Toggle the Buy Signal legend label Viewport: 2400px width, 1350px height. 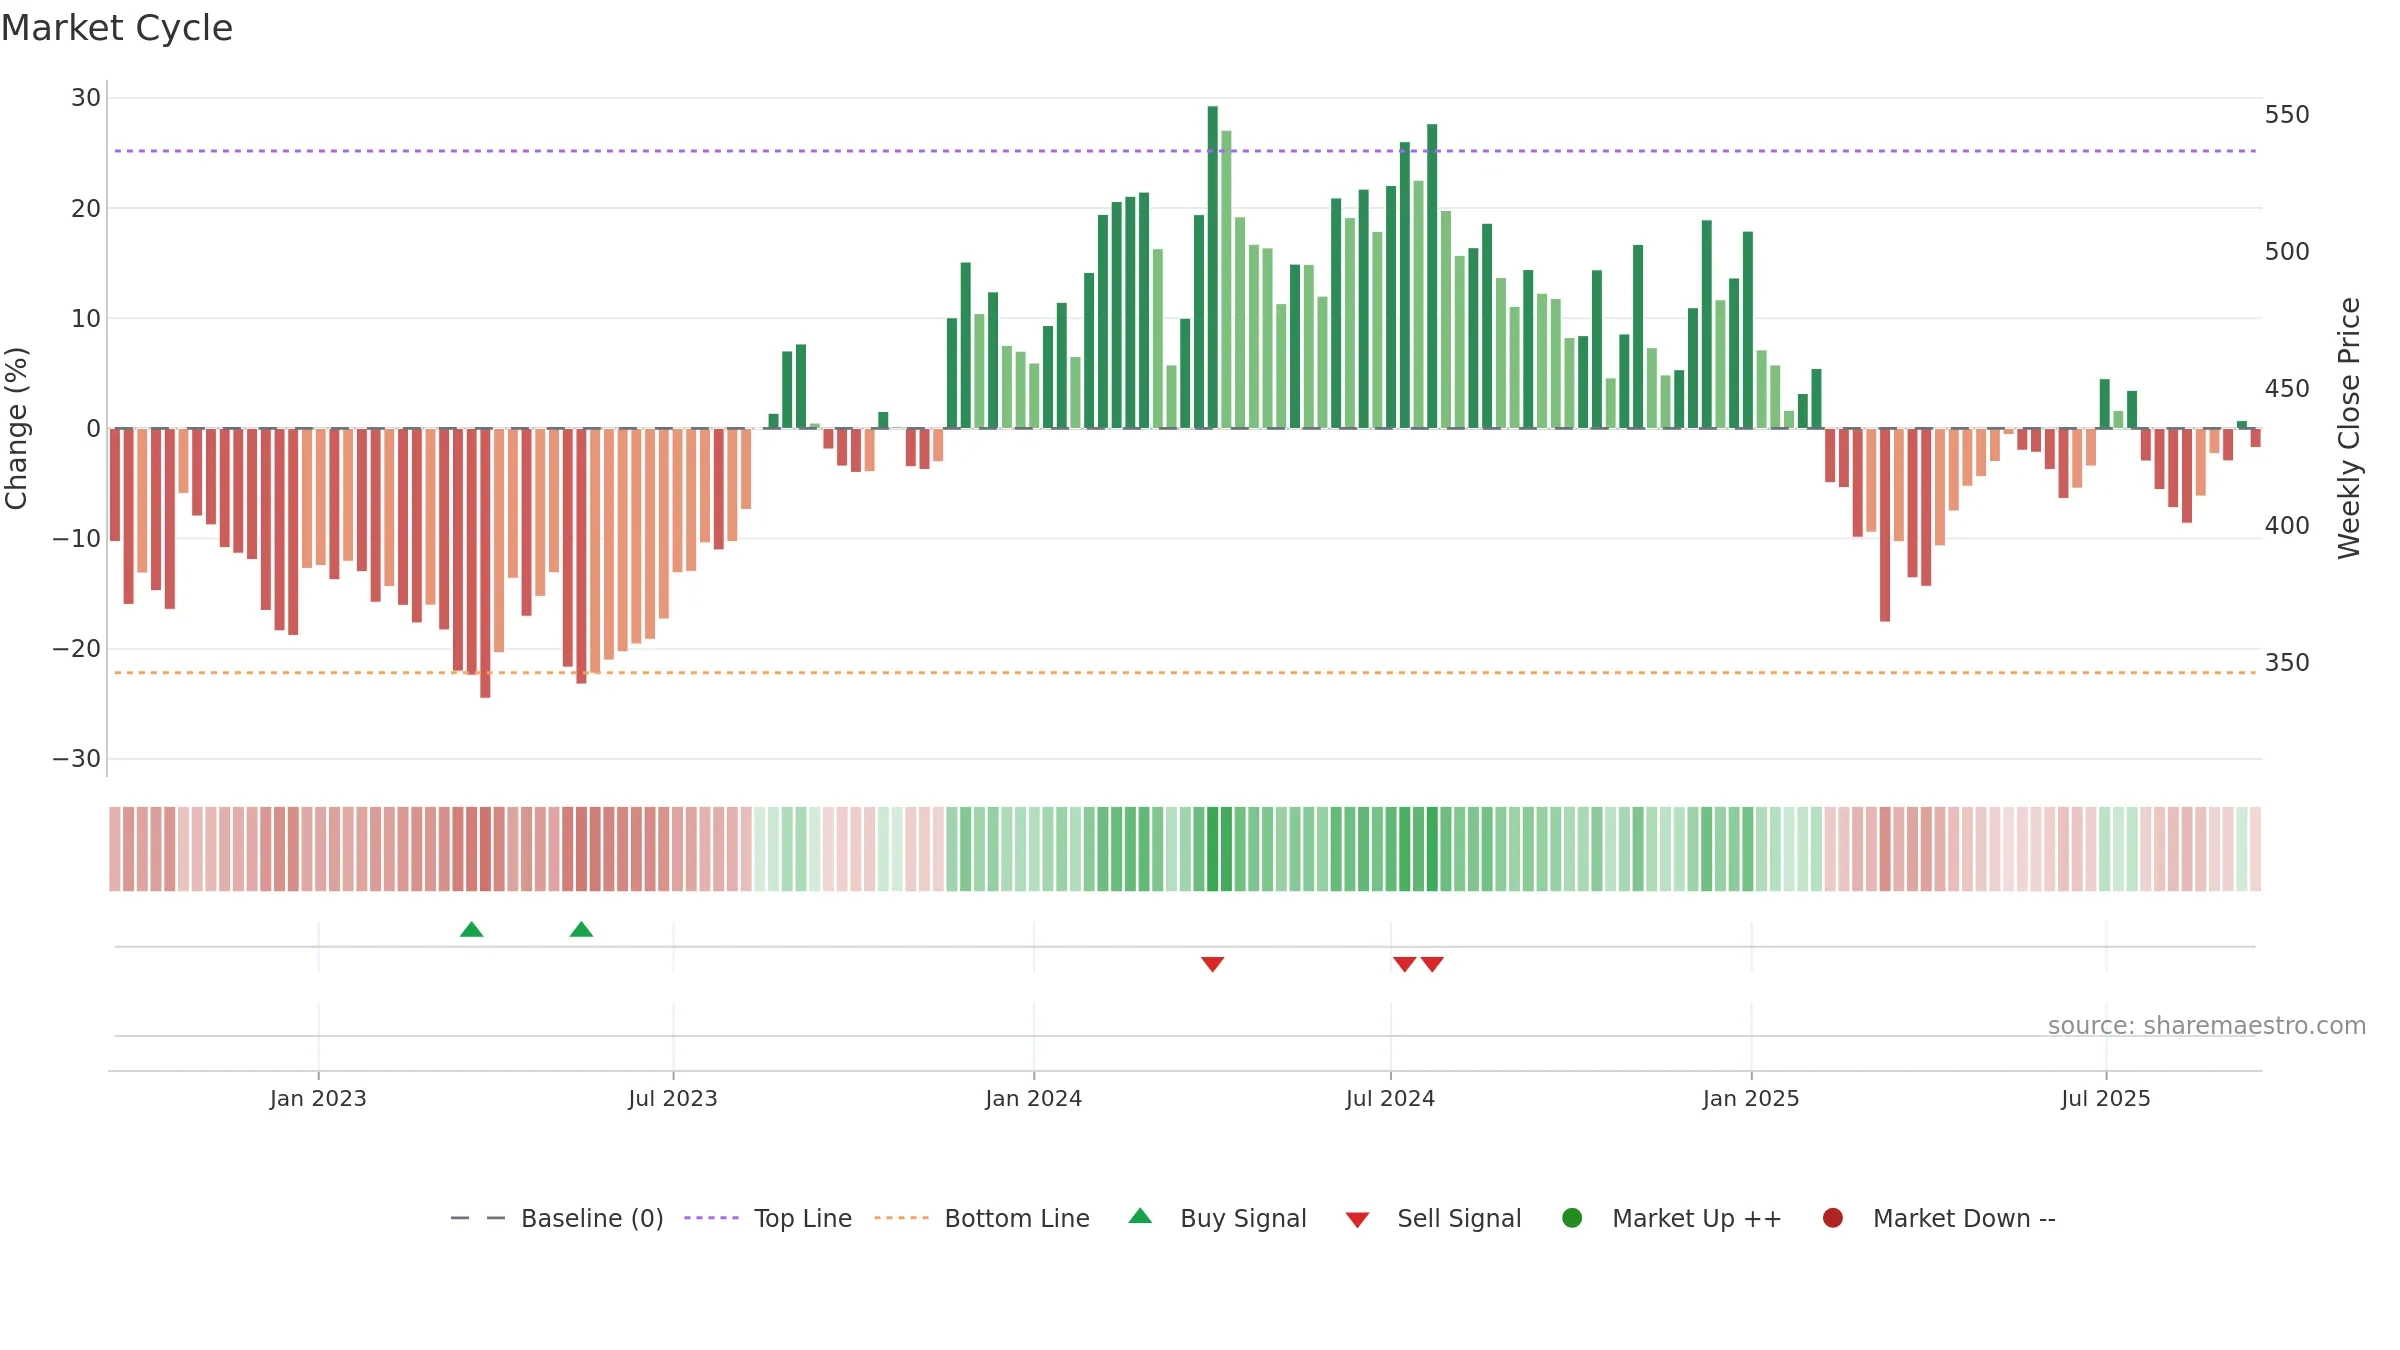tap(1243, 1218)
